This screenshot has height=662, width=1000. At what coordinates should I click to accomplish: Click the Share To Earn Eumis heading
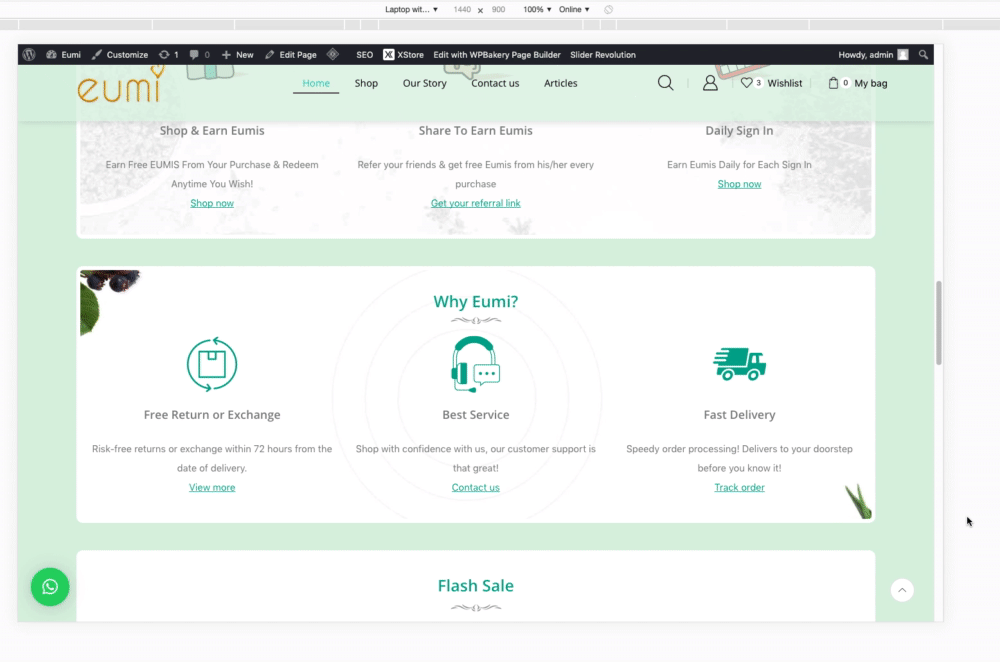pos(475,130)
